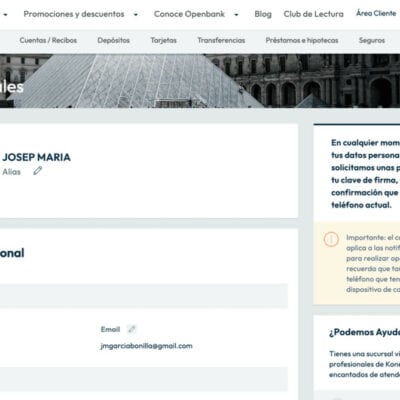Click the jmgarciabonilla@gmail.com email address

pos(146,346)
